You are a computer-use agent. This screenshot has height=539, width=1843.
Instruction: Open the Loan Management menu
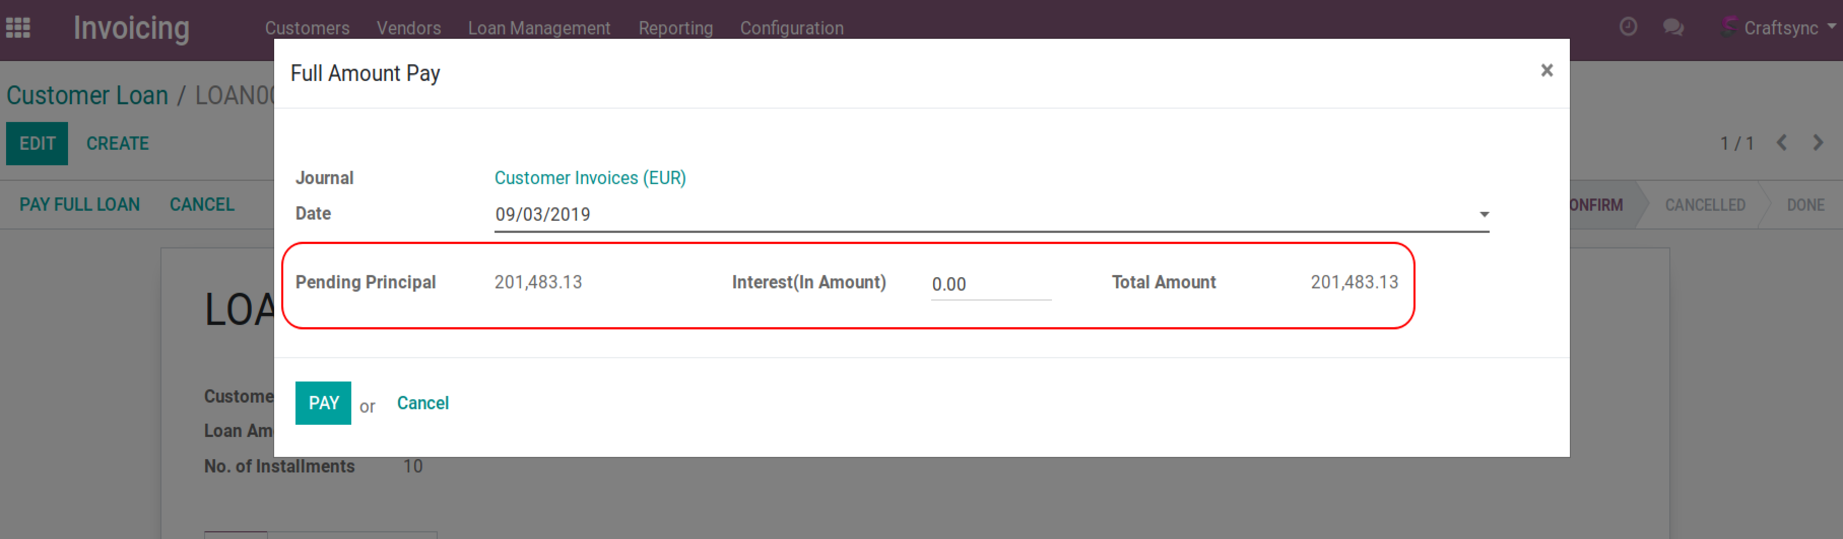point(539,28)
